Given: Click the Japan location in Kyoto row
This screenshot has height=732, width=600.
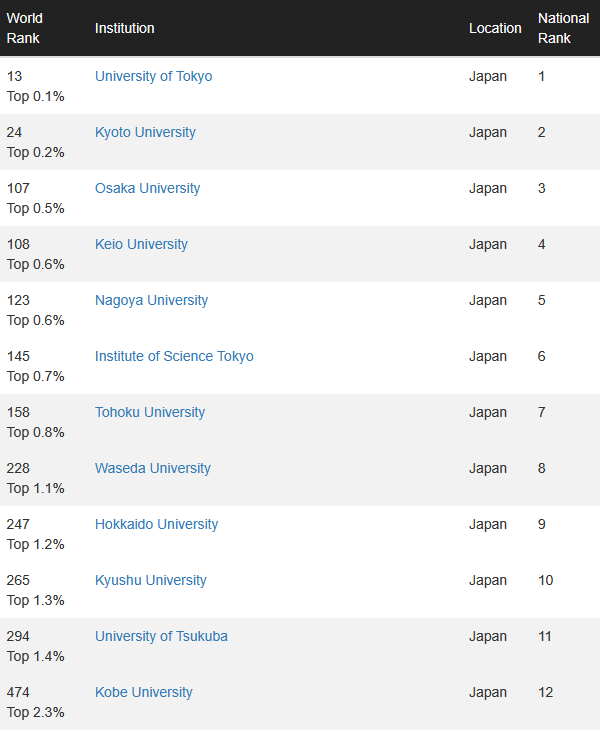Looking at the screenshot, I should 488,132.
